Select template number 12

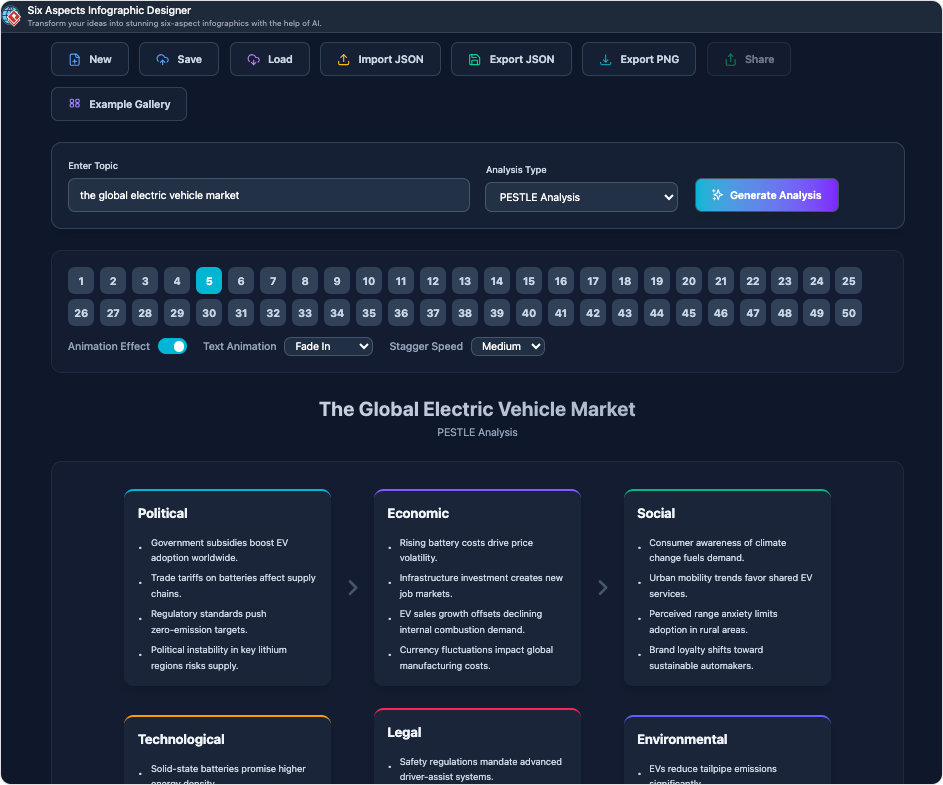point(432,281)
